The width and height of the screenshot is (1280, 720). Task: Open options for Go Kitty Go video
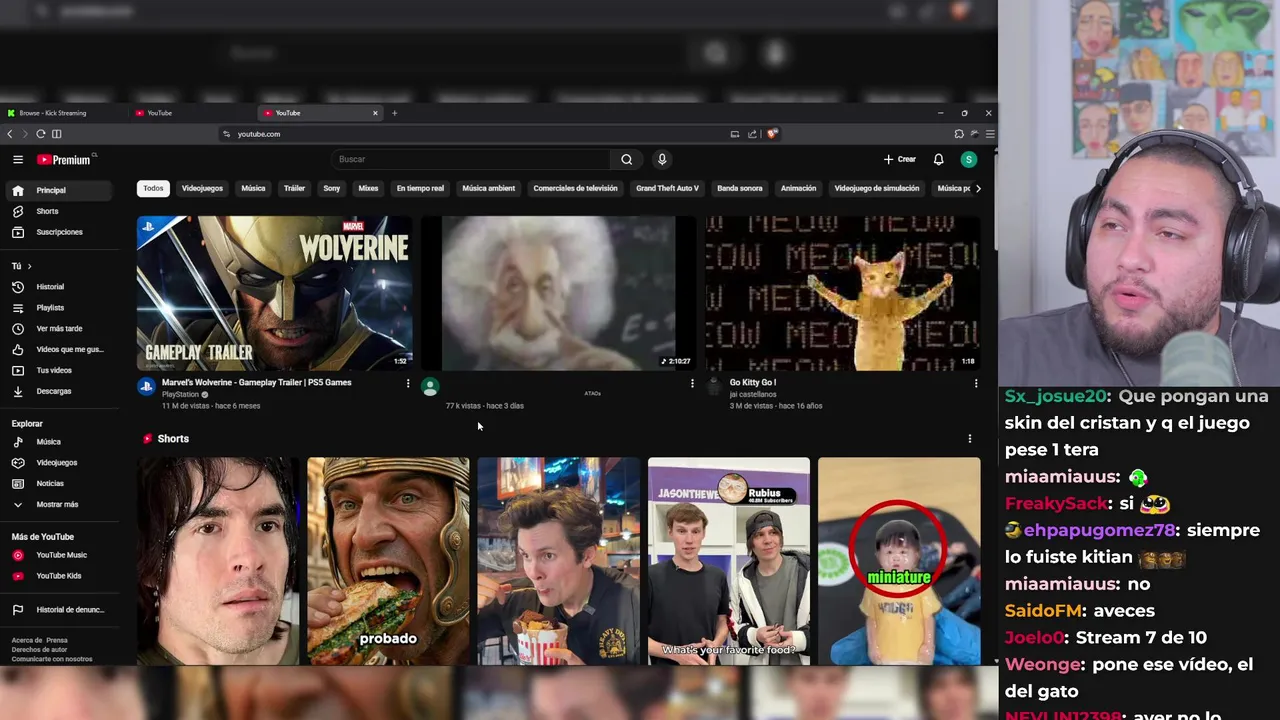click(x=976, y=383)
